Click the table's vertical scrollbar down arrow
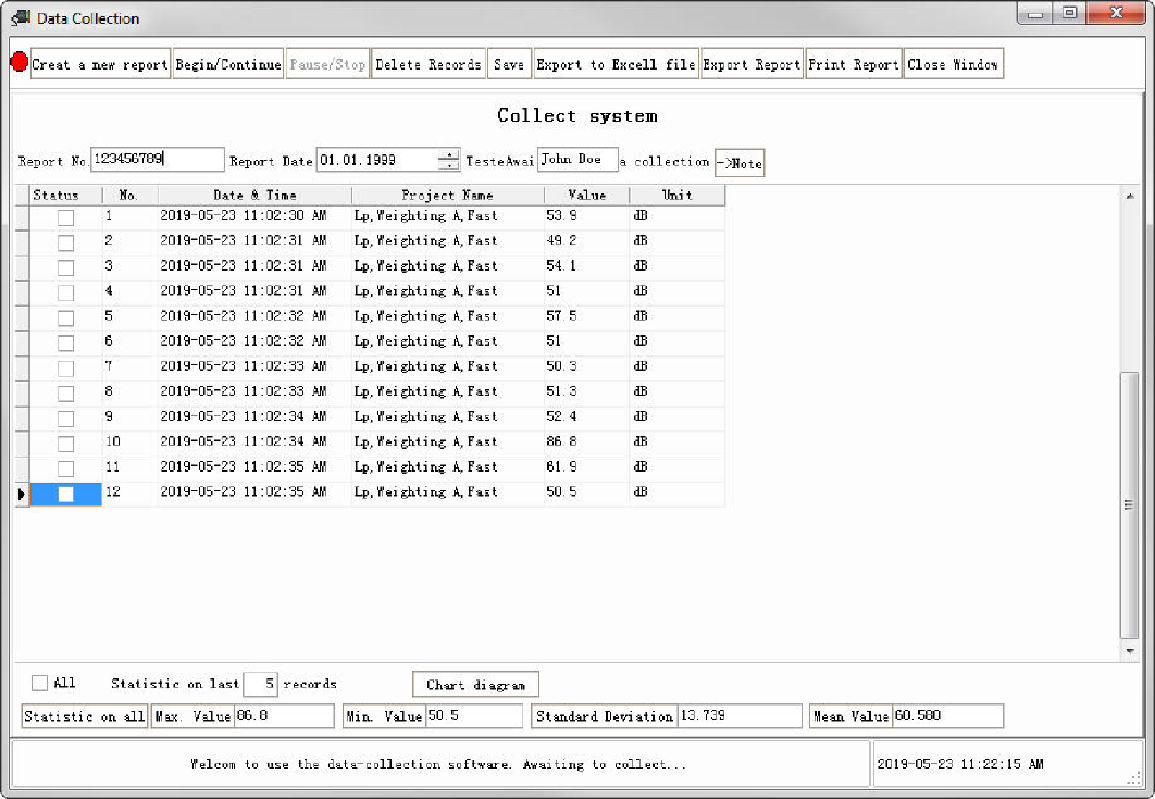The image size is (1155, 799). [x=1131, y=652]
